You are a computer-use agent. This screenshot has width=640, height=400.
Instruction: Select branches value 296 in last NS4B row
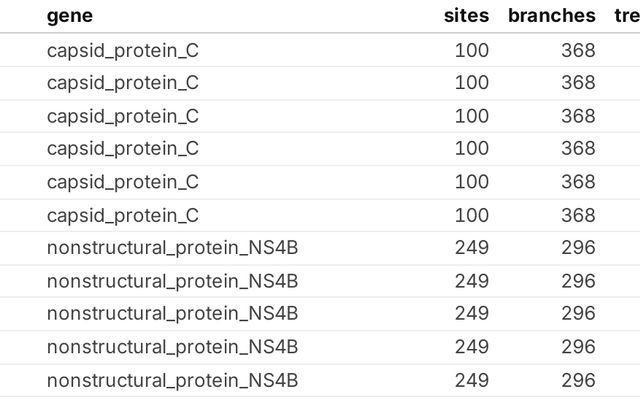click(x=578, y=380)
